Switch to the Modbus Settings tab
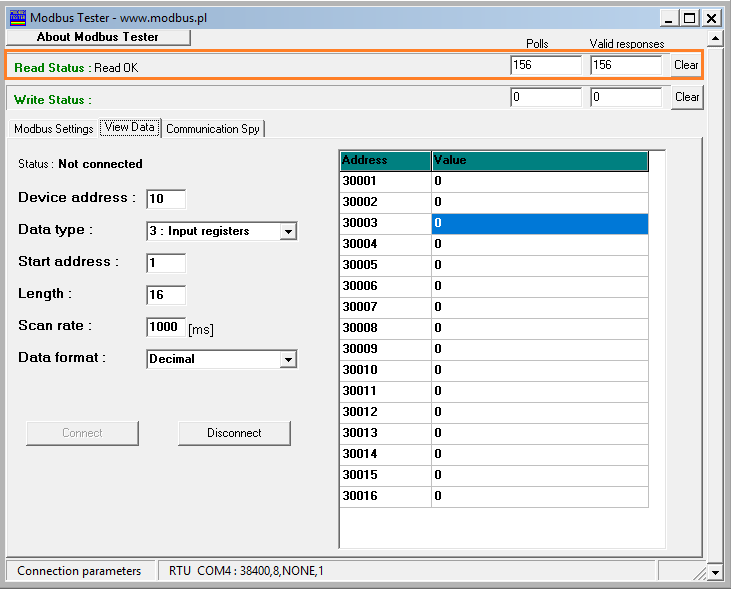 point(54,129)
